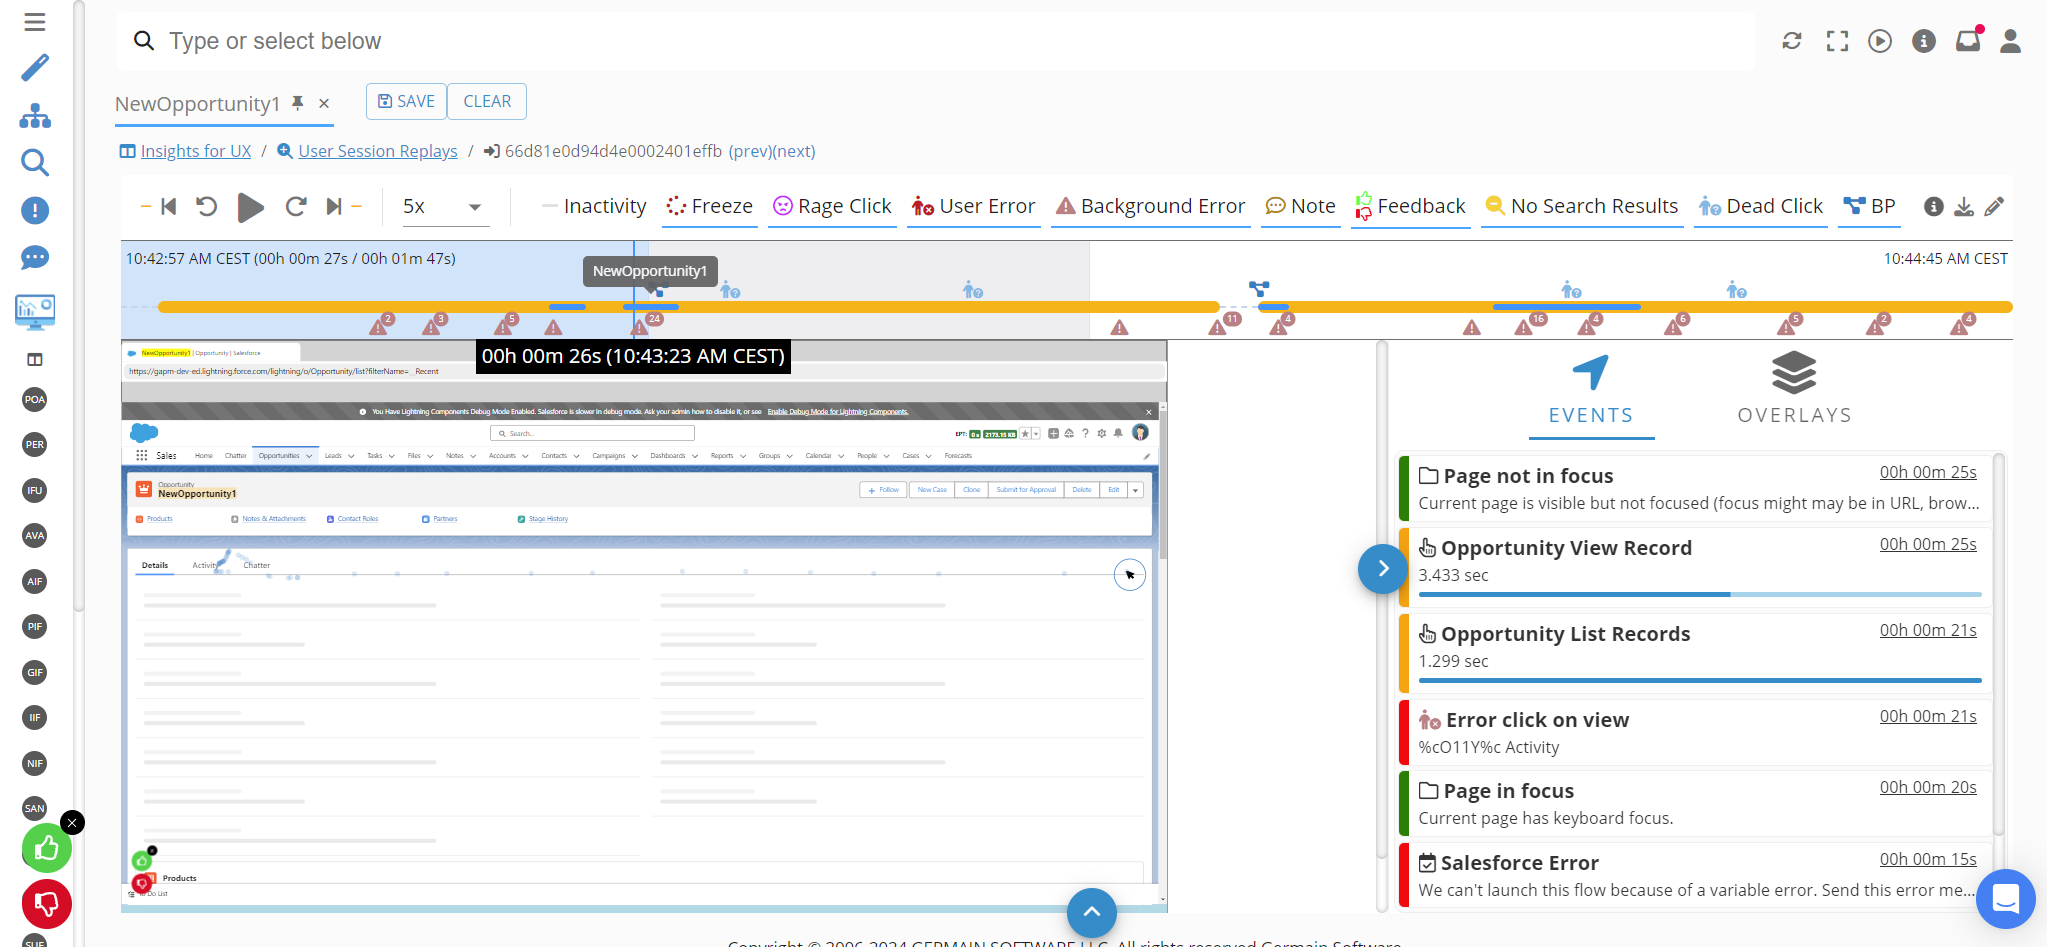The image size is (2047, 947).
Task: Download the session replay
Action: [1964, 207]
